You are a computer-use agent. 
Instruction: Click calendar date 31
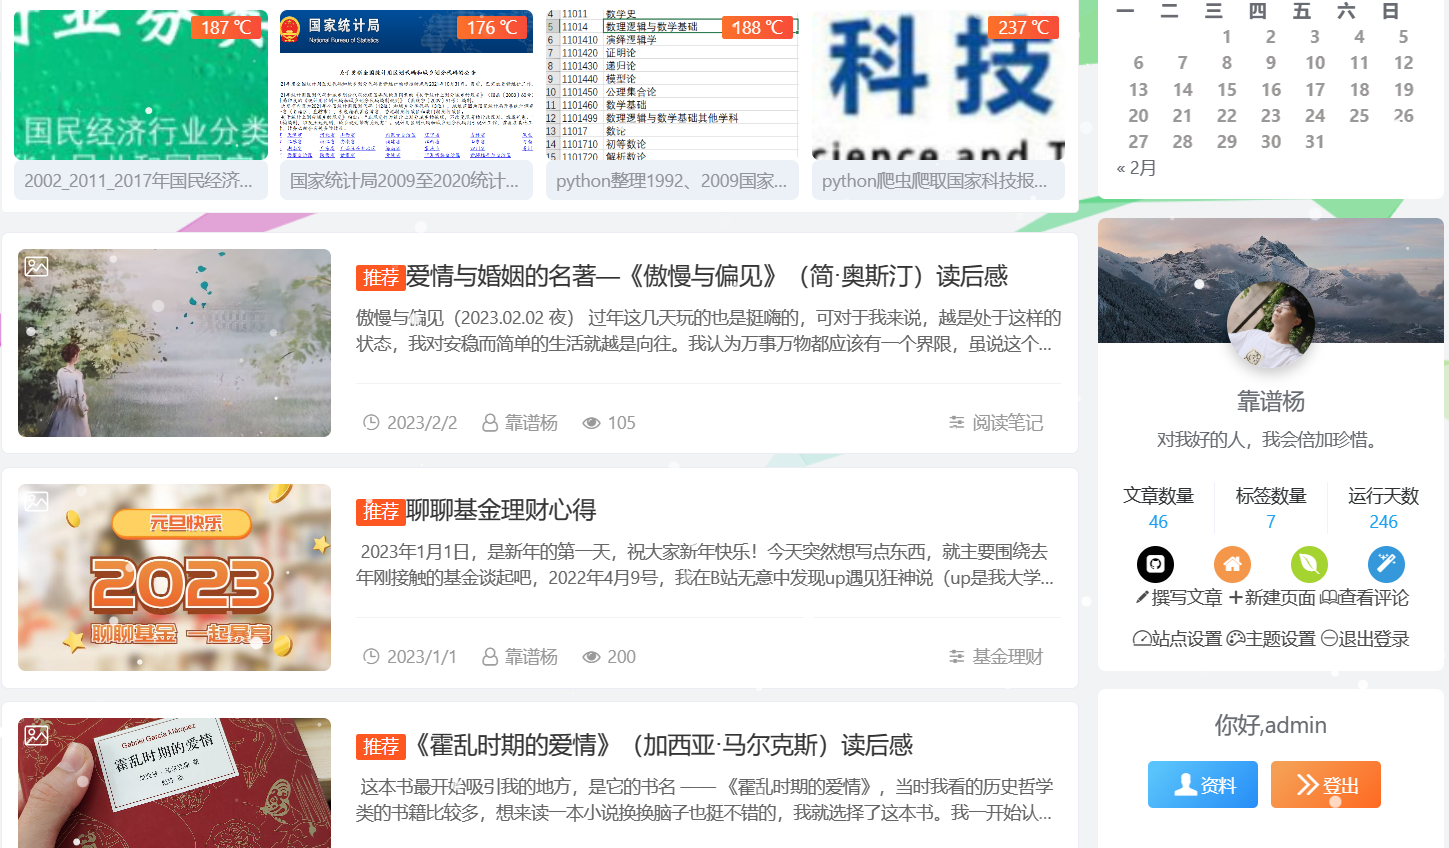pyautogui.click(x=1315, y=142)
